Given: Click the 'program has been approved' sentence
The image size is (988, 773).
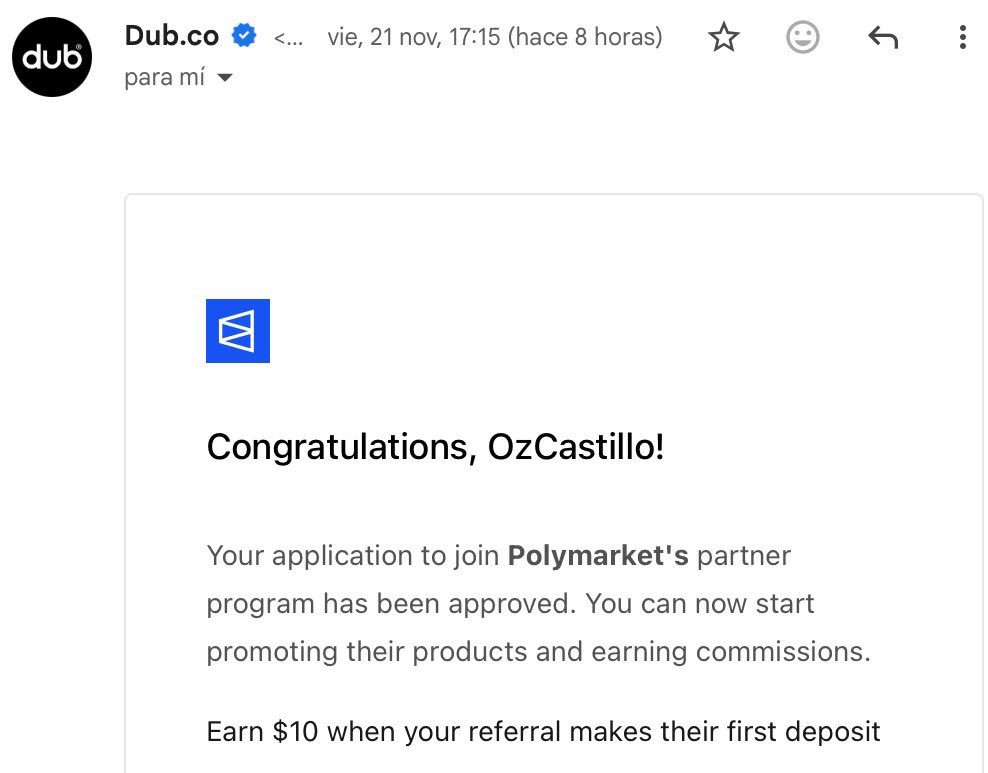Looking at the screenshot, I should pos(390,604).
